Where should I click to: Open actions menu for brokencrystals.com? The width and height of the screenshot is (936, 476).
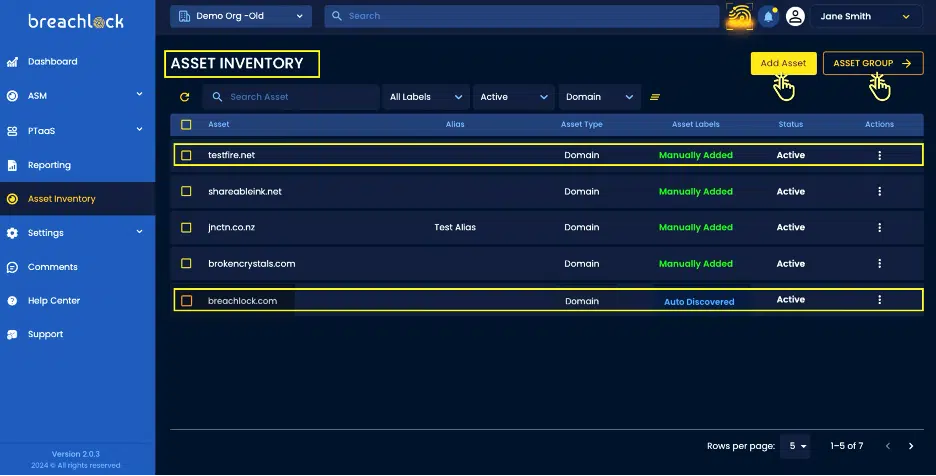point(879,263)
